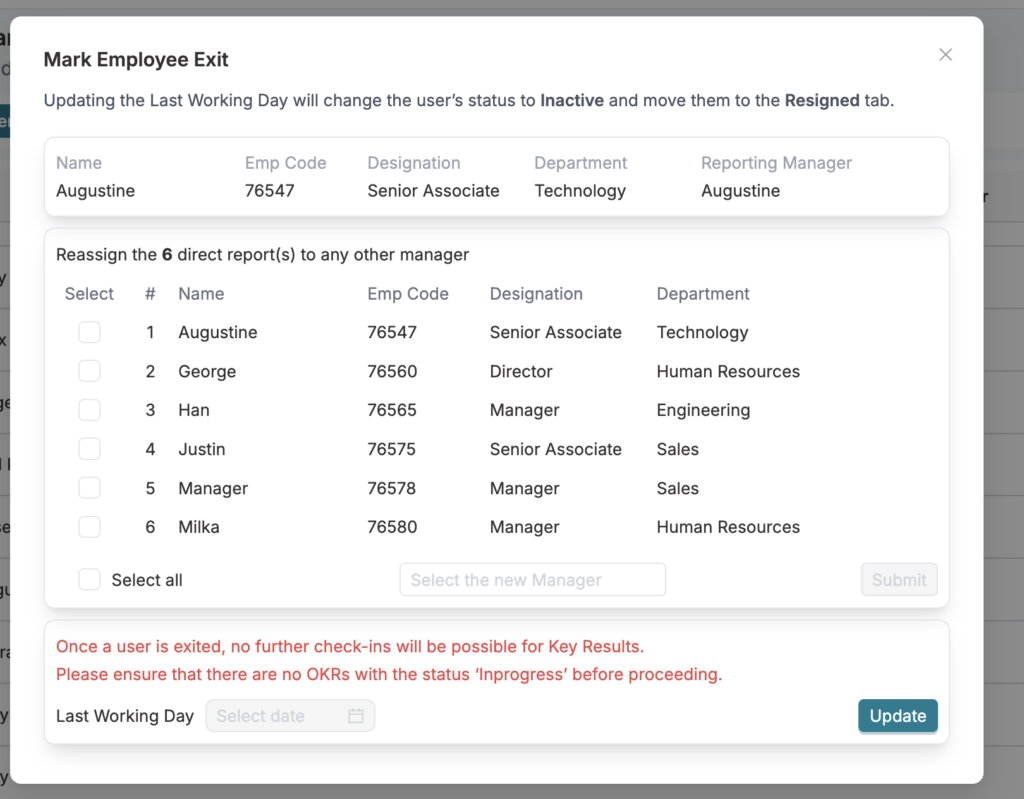Click the Update button

[897, 716]
